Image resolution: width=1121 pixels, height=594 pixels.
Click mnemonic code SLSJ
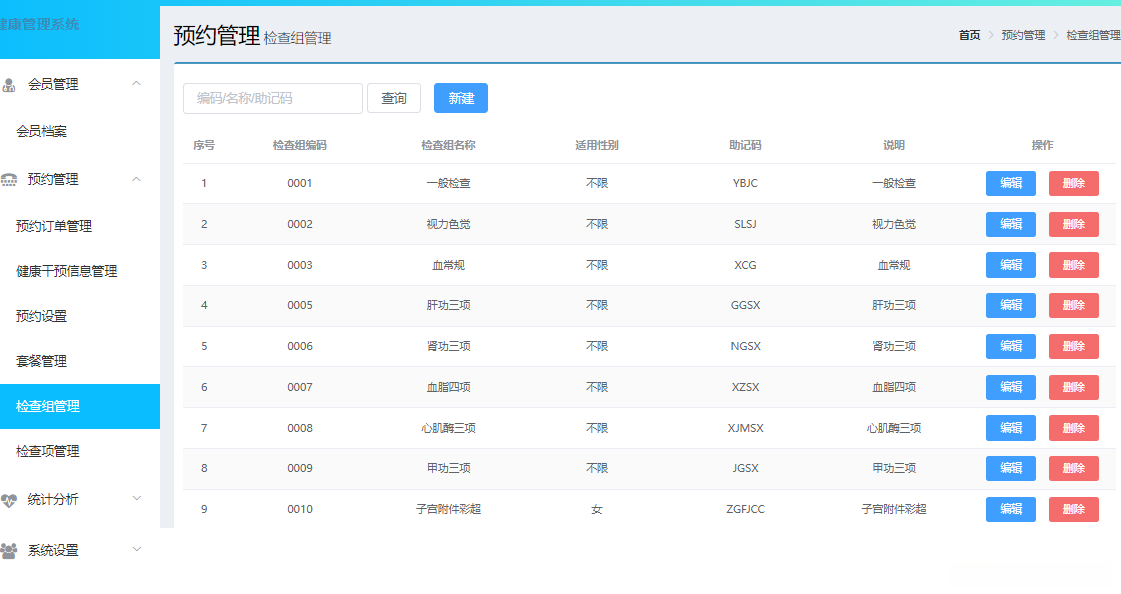click(745, 224)
